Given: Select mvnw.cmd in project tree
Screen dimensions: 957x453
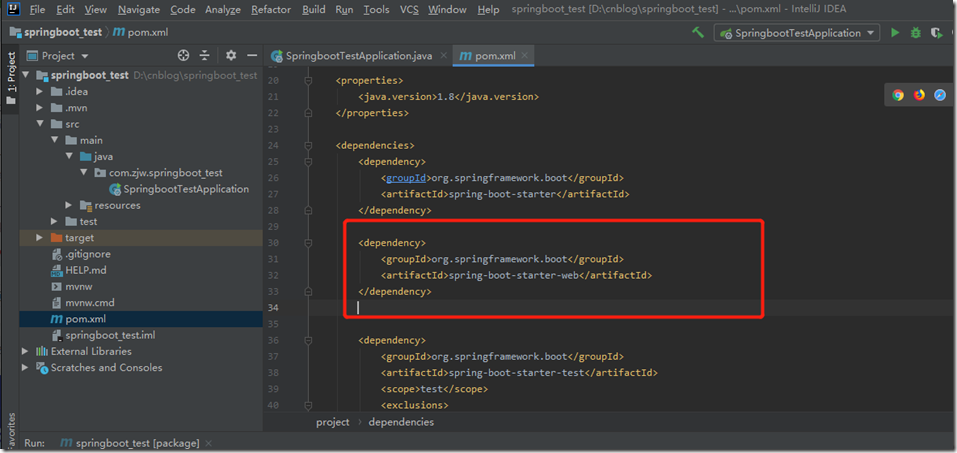Looking at the screenshot, I should tap(90, 302).
